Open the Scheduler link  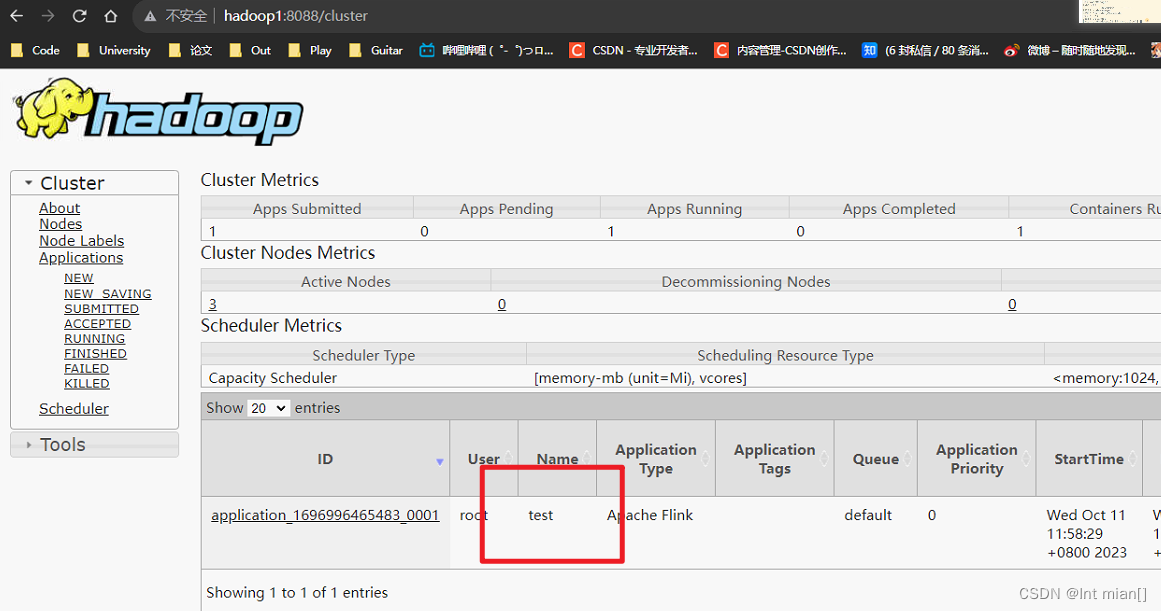click(x=73, y=409)
